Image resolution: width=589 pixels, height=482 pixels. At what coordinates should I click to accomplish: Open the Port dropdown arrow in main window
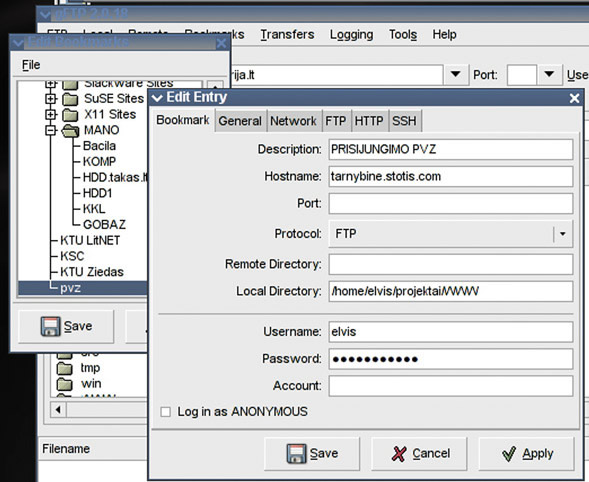pyautogui.click(x=549, y=74)
